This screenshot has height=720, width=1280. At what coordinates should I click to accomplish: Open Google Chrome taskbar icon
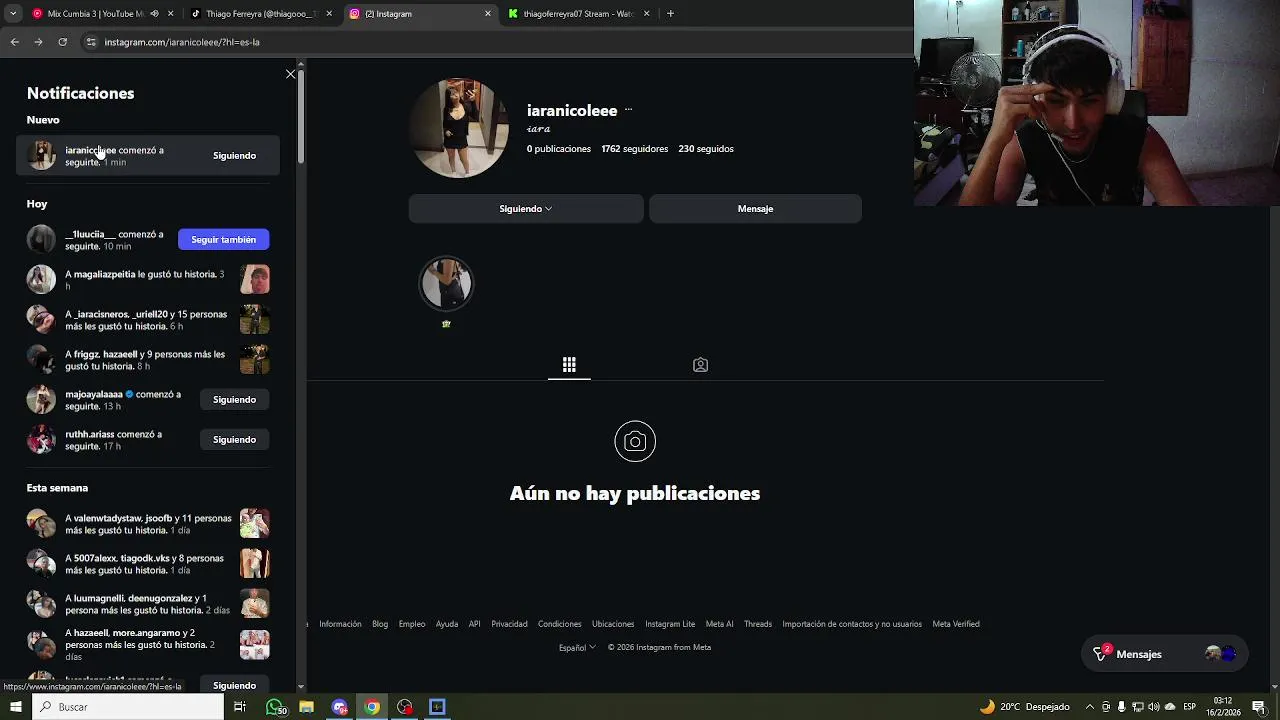372,707
